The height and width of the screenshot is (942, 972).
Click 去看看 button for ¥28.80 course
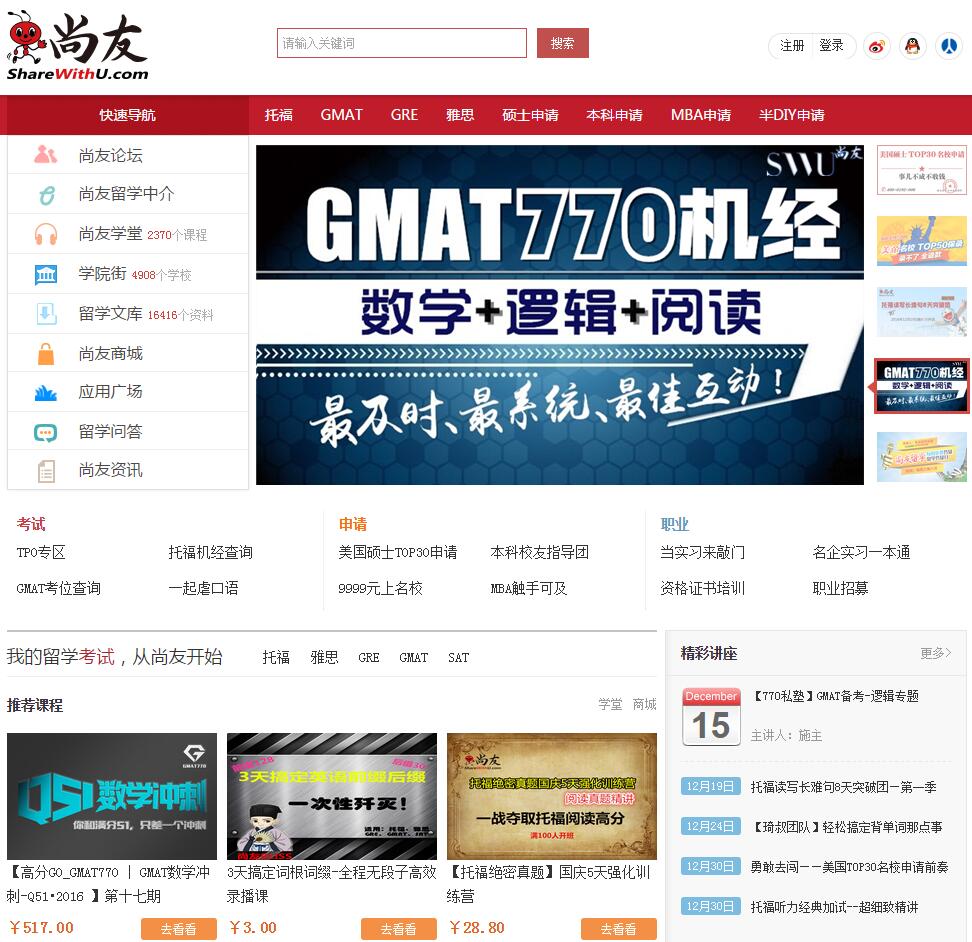pos(619,929)
